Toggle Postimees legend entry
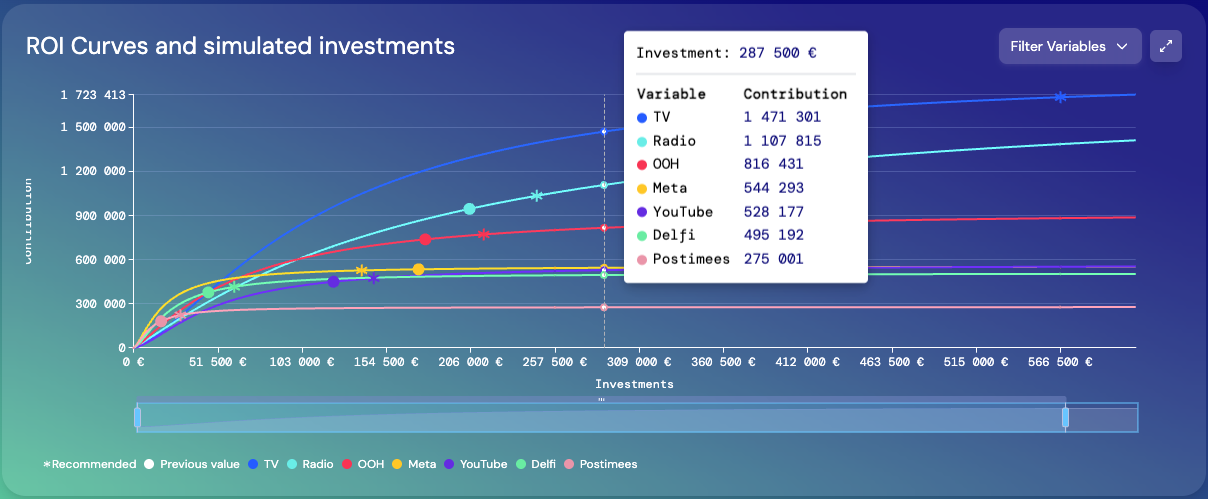 tap(600, 464)
